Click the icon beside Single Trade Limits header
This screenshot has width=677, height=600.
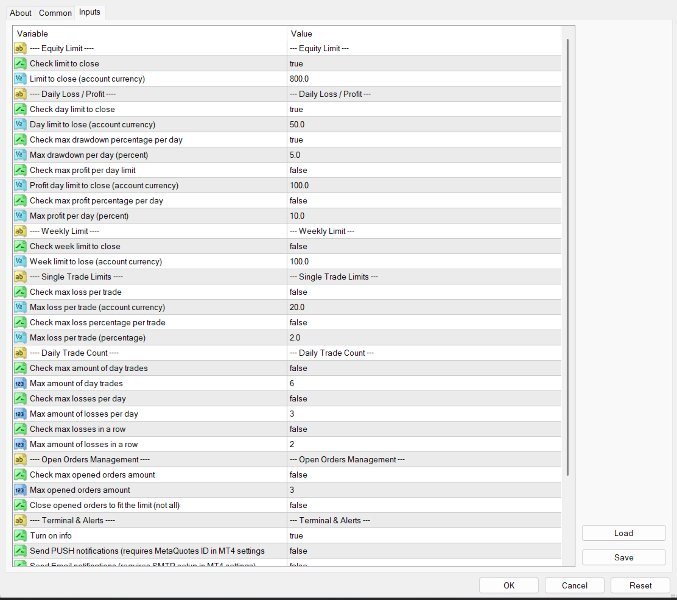click(20, 276)
